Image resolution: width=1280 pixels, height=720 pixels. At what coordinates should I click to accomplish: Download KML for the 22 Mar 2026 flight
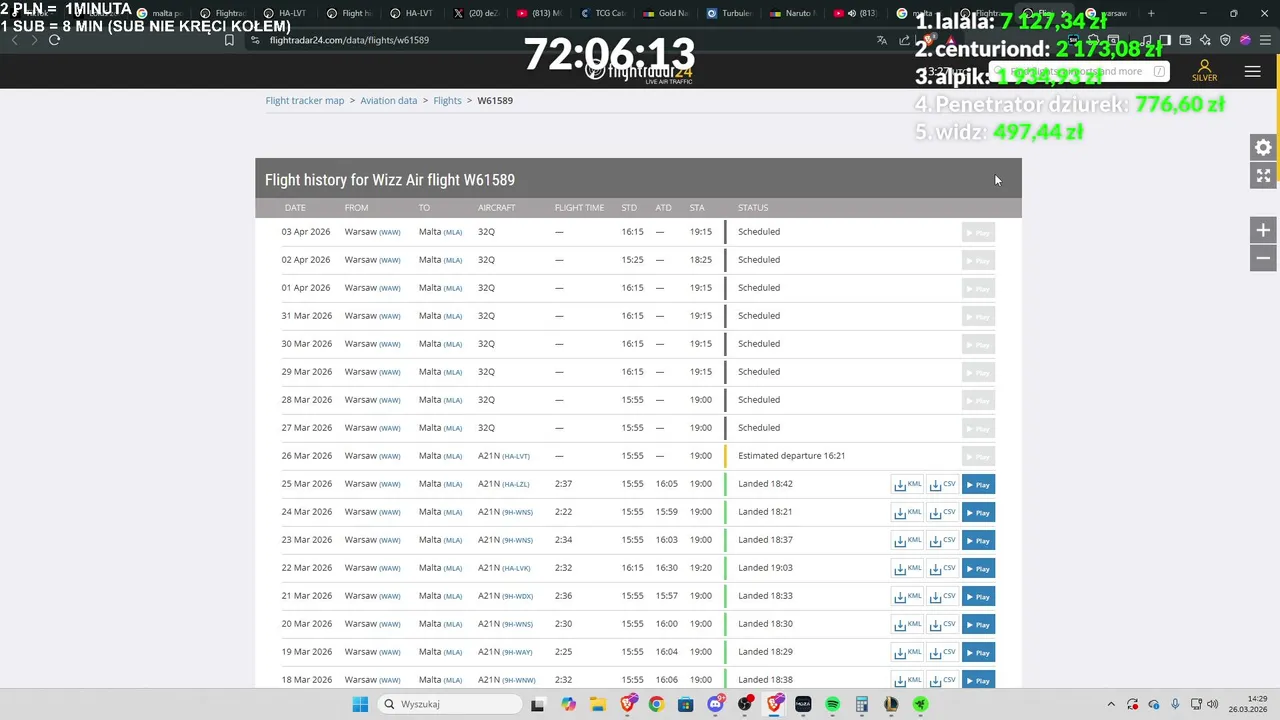click(908, 569)
